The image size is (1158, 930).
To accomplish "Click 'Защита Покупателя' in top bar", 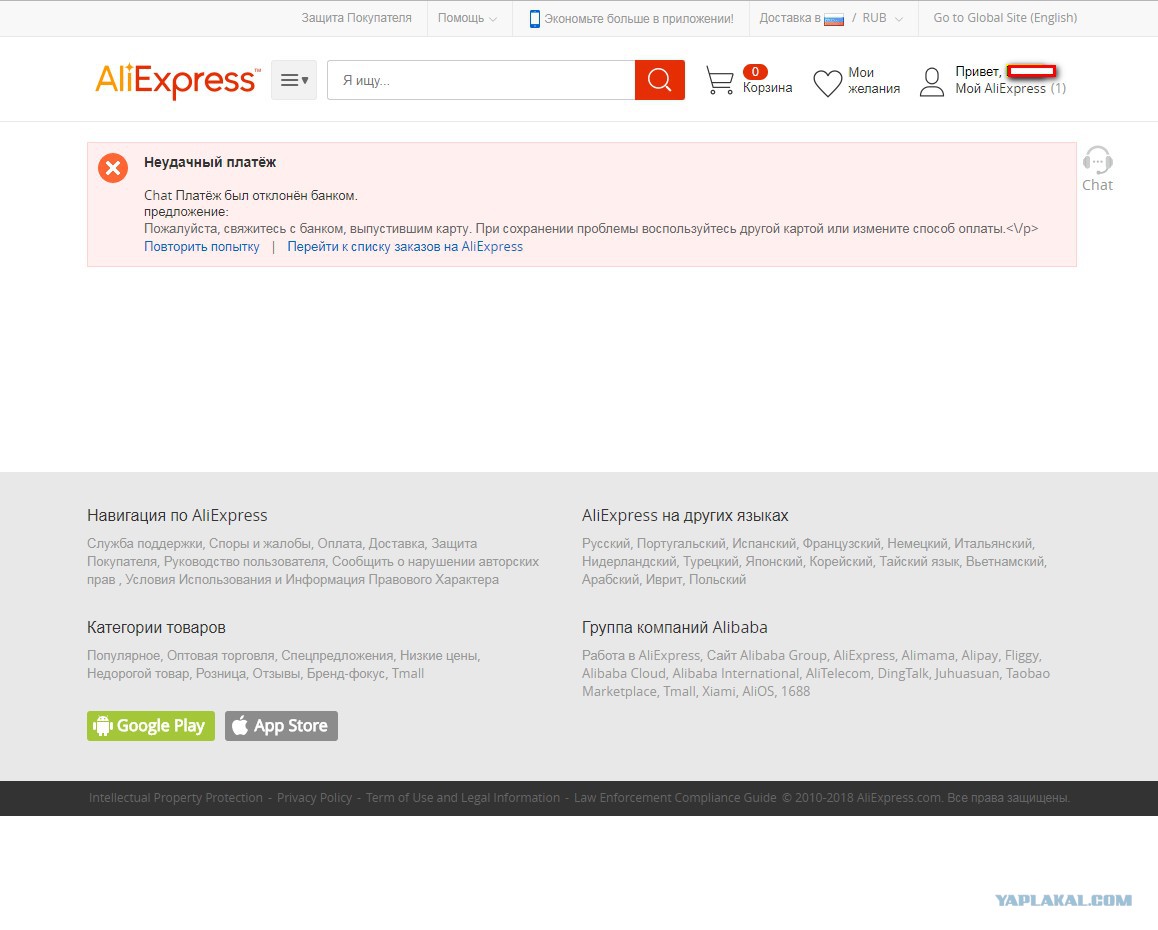I will coord(357,18).
